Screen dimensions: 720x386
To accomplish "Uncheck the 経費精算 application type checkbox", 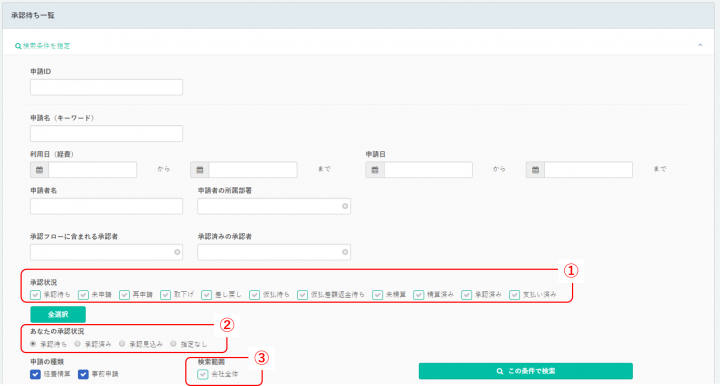I will click(x=35, y=375).
